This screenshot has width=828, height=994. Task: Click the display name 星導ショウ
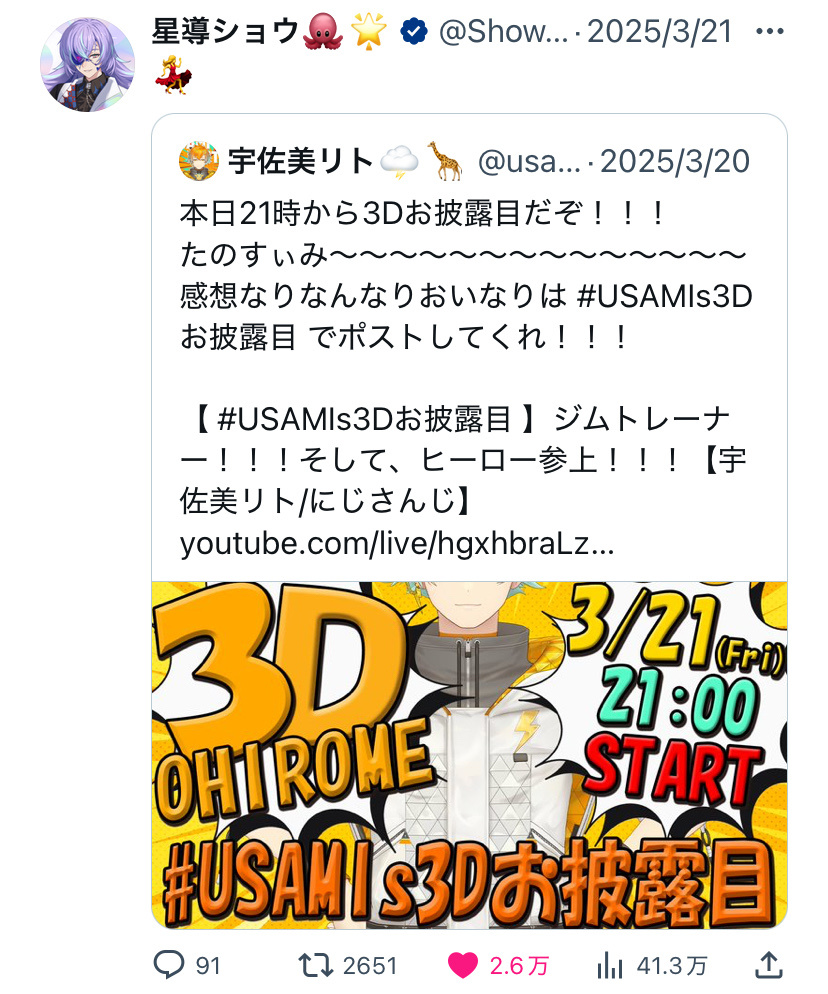pos(225,31)
